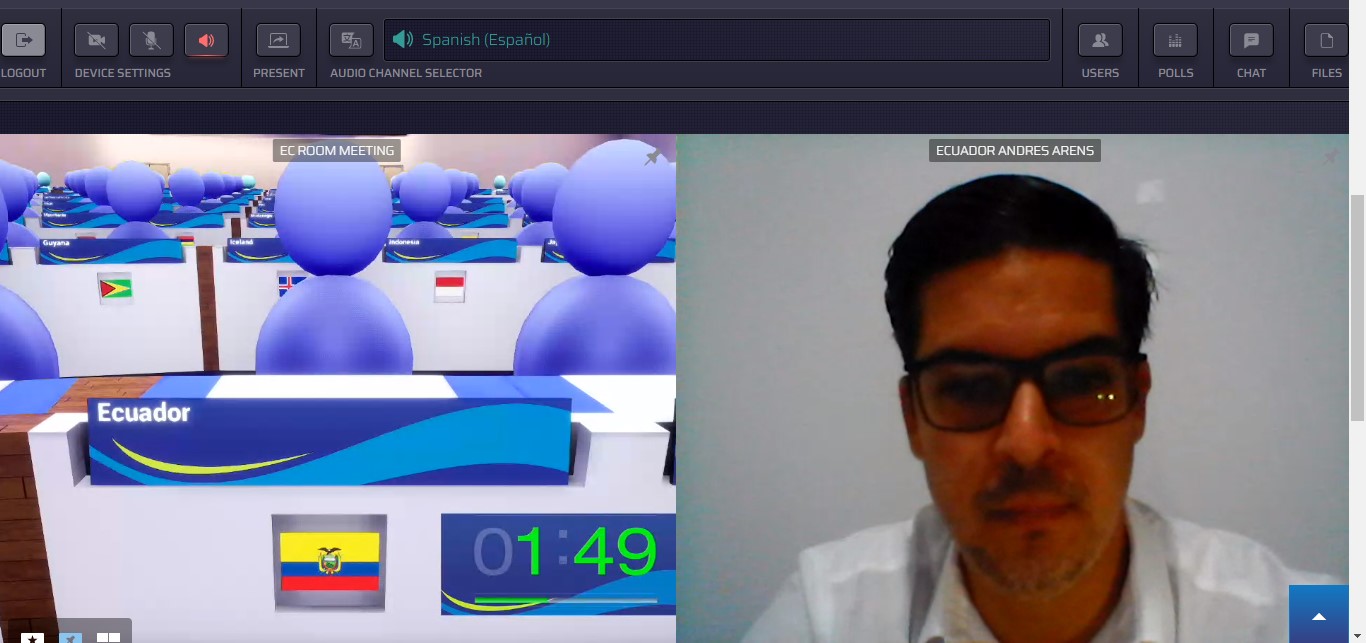Open the Files panel
Image resolution: width=1366 pixels, height=643 pixels.
point(1326,40)
